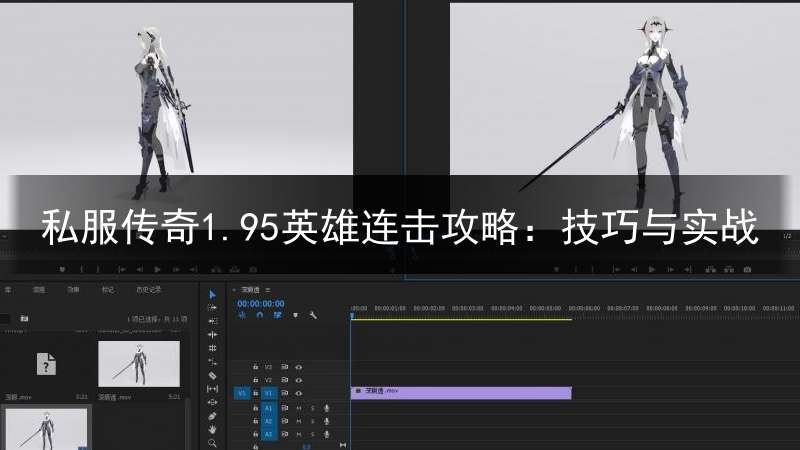Toggle Snap magnet in timeline
Image resolution: width=800 pixels, height=450 pixels.
(x=260, y=315)
